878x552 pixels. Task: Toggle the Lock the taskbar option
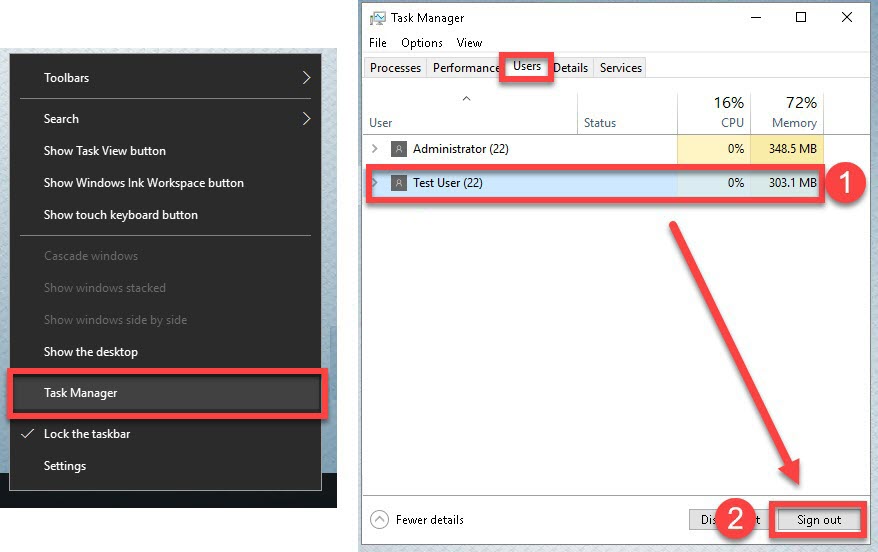coord(87,434)
